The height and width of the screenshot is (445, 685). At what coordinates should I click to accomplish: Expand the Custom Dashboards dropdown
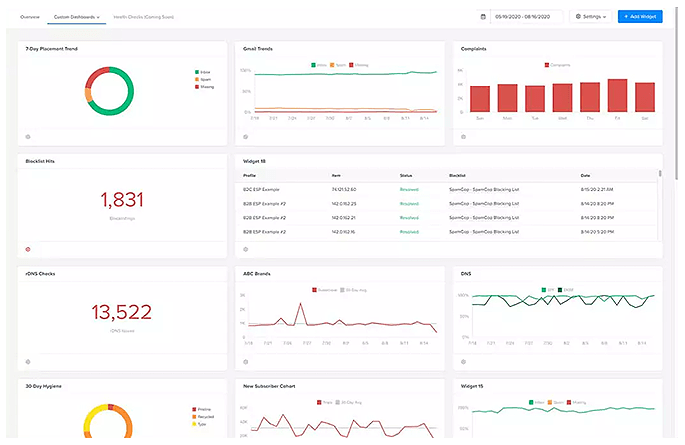(x=79, y=17)
